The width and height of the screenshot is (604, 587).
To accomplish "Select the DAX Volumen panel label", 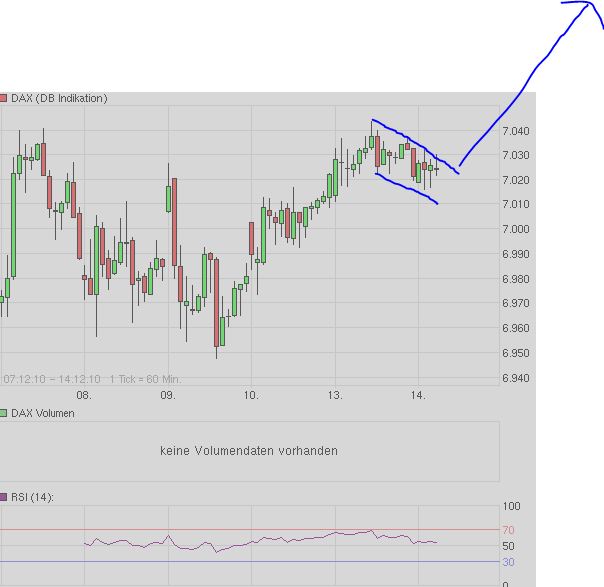I will point(43,413).
